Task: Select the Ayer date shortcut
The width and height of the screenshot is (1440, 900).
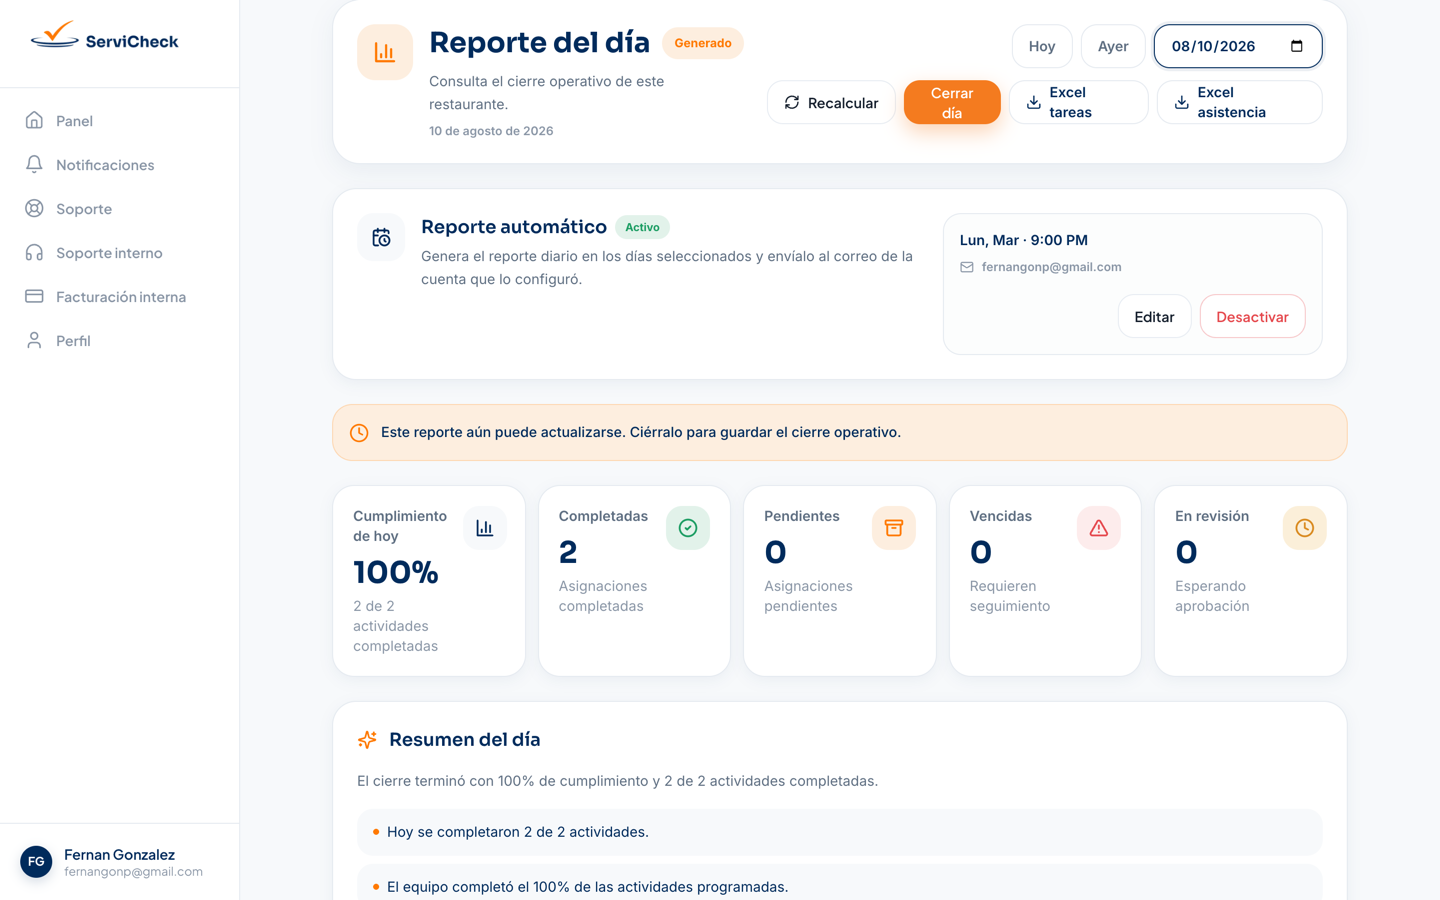Action: pos(1113,46)
